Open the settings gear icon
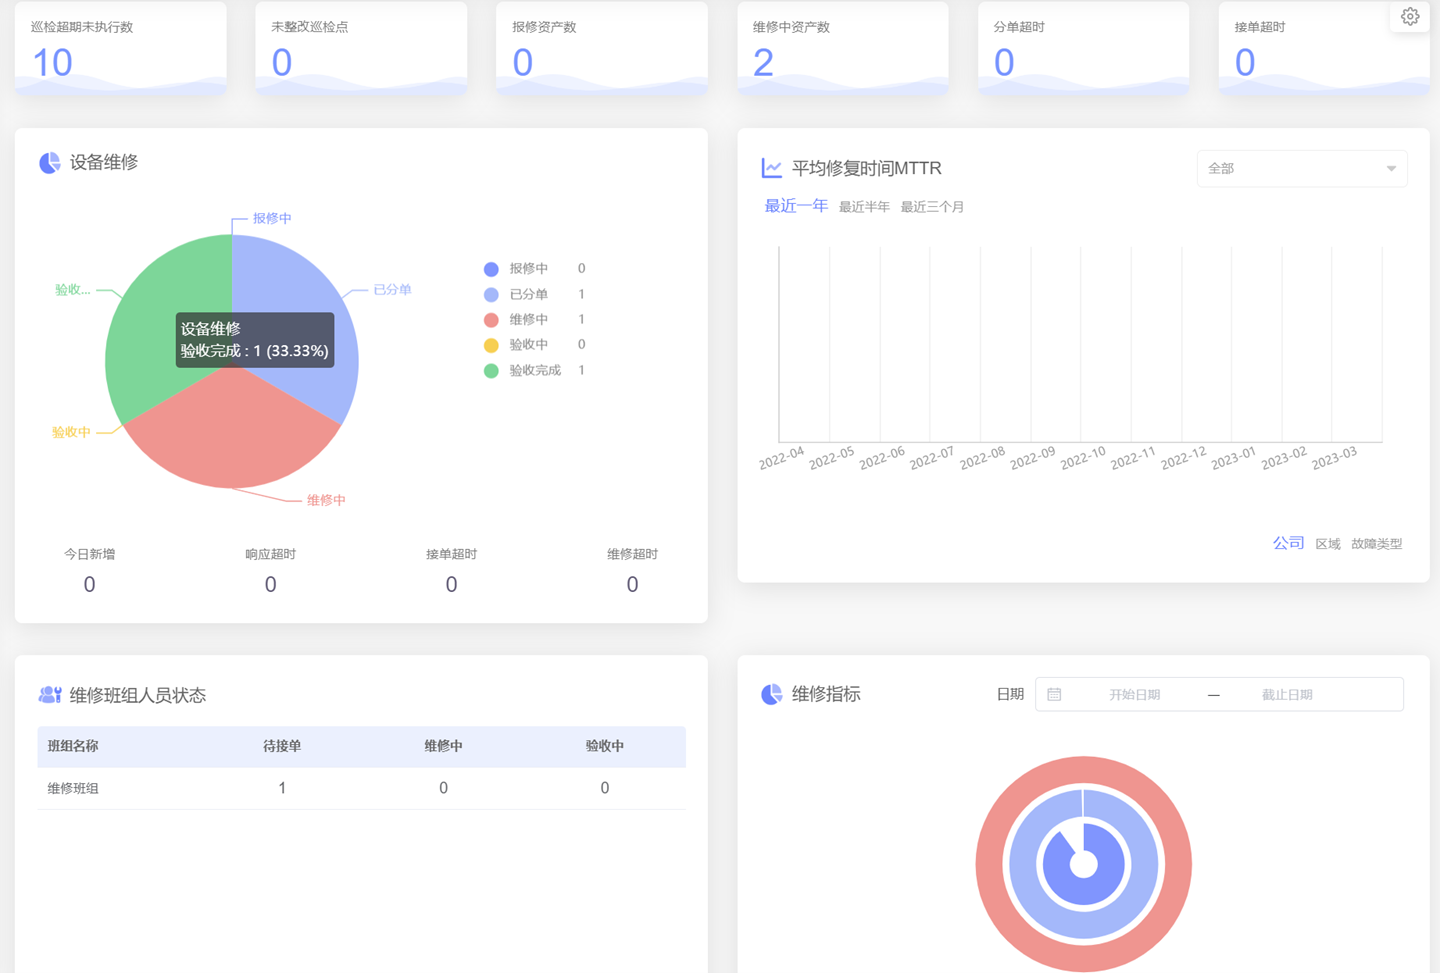This screenshot has width=1440, height=973. pos(1410,16)
